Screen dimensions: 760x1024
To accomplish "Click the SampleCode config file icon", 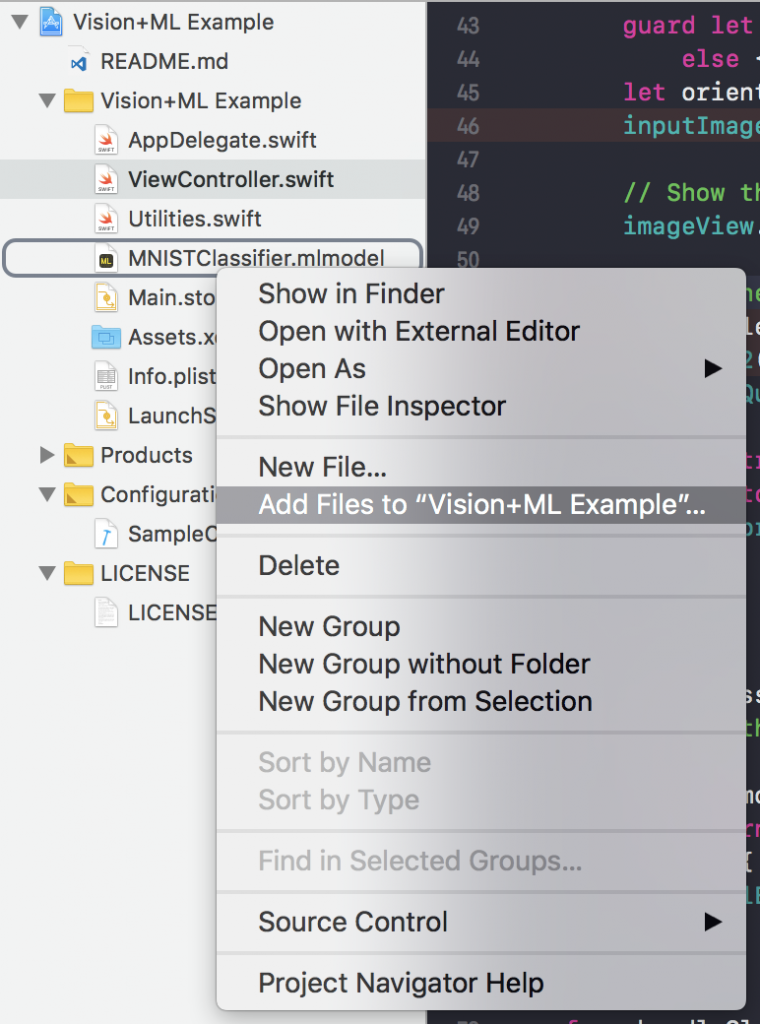I will [106, 534].
